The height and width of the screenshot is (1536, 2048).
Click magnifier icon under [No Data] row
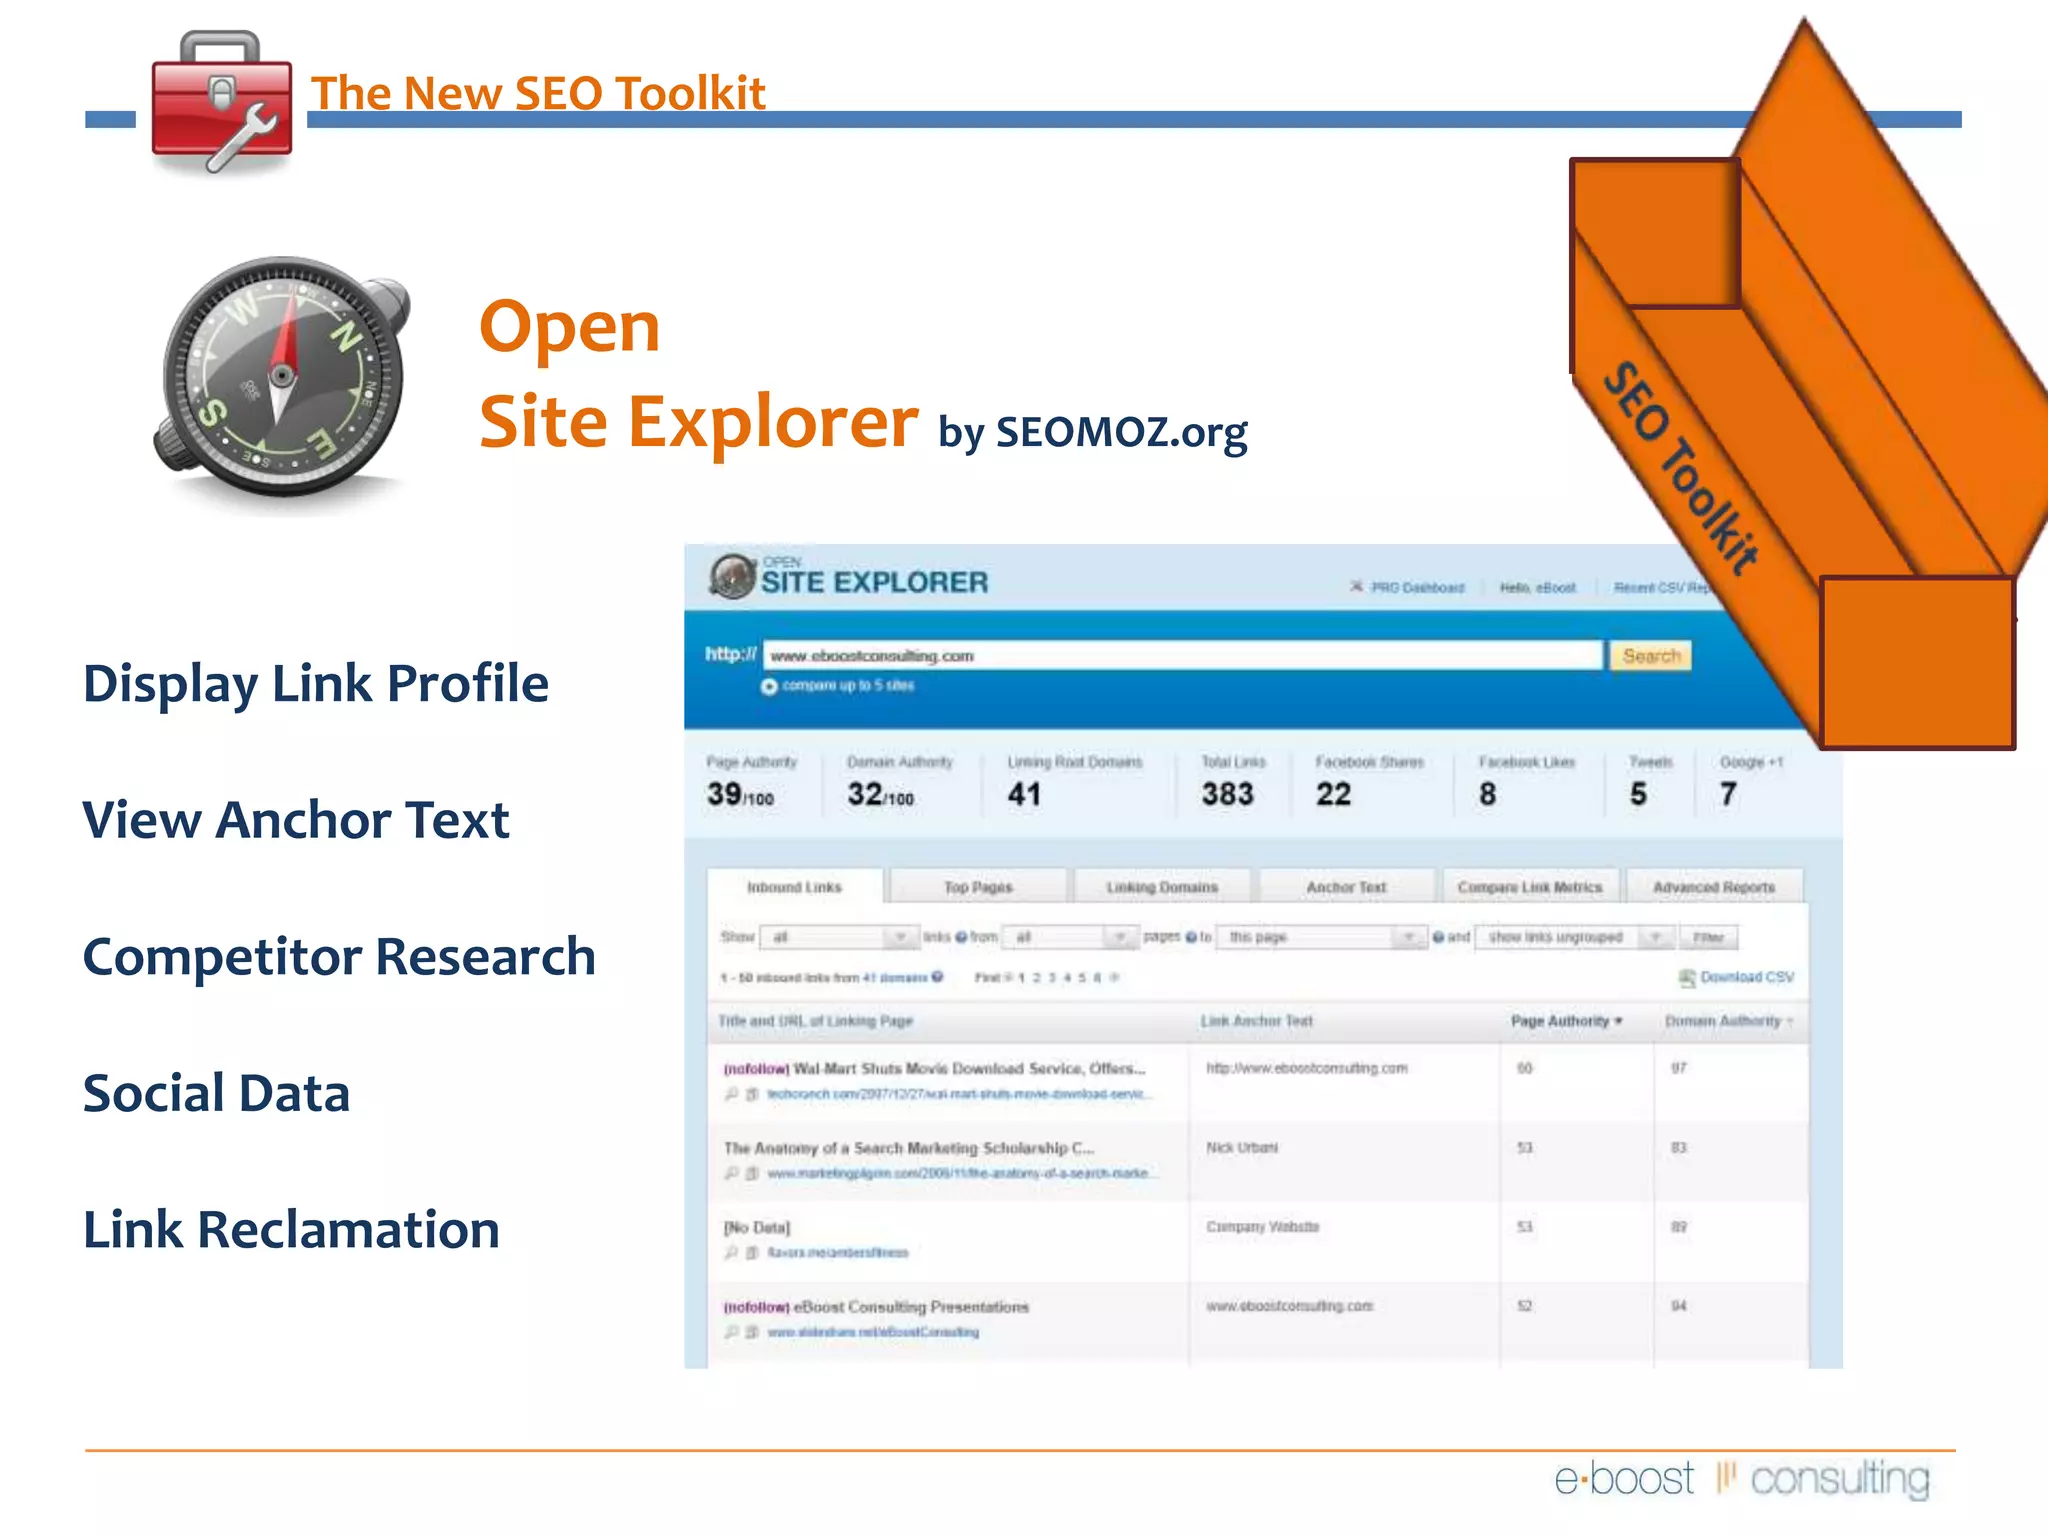point(732,1252)
